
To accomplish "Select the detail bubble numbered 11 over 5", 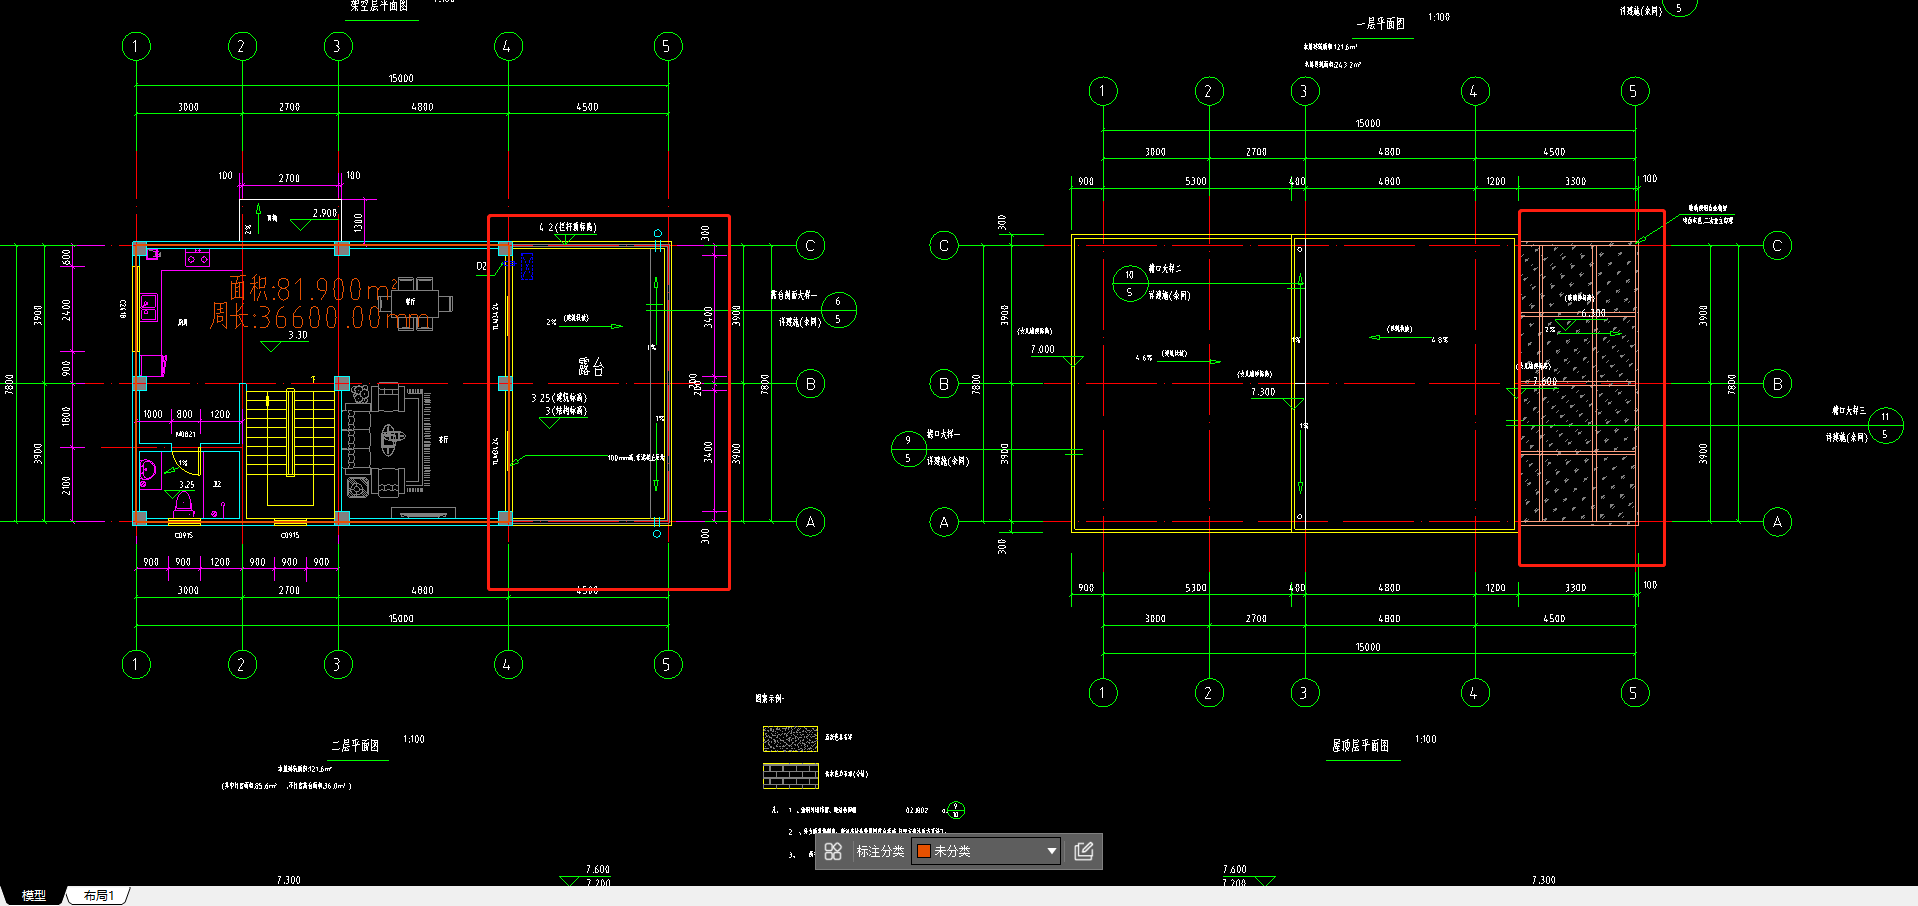I will [1885, 425].
